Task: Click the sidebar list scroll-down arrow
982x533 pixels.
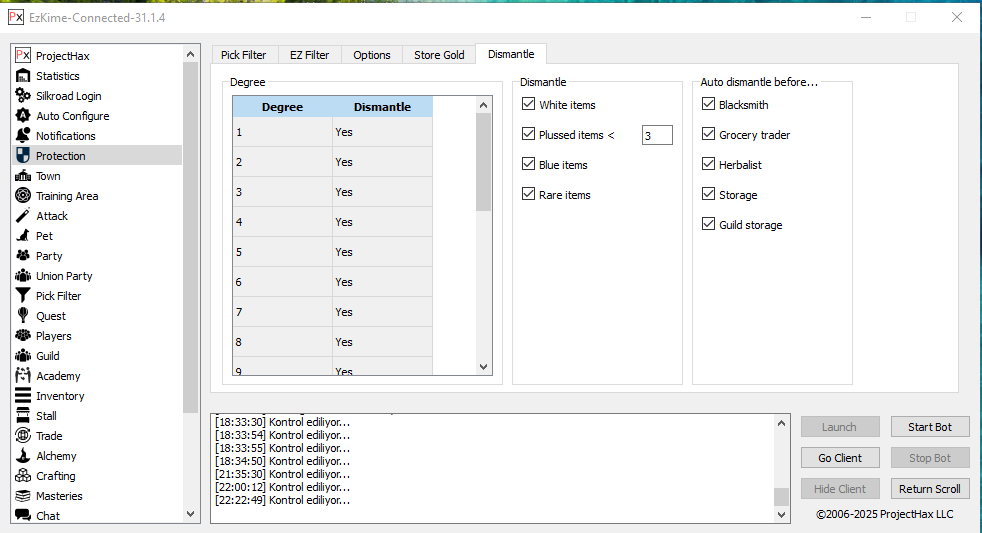Action: (191, 513)
